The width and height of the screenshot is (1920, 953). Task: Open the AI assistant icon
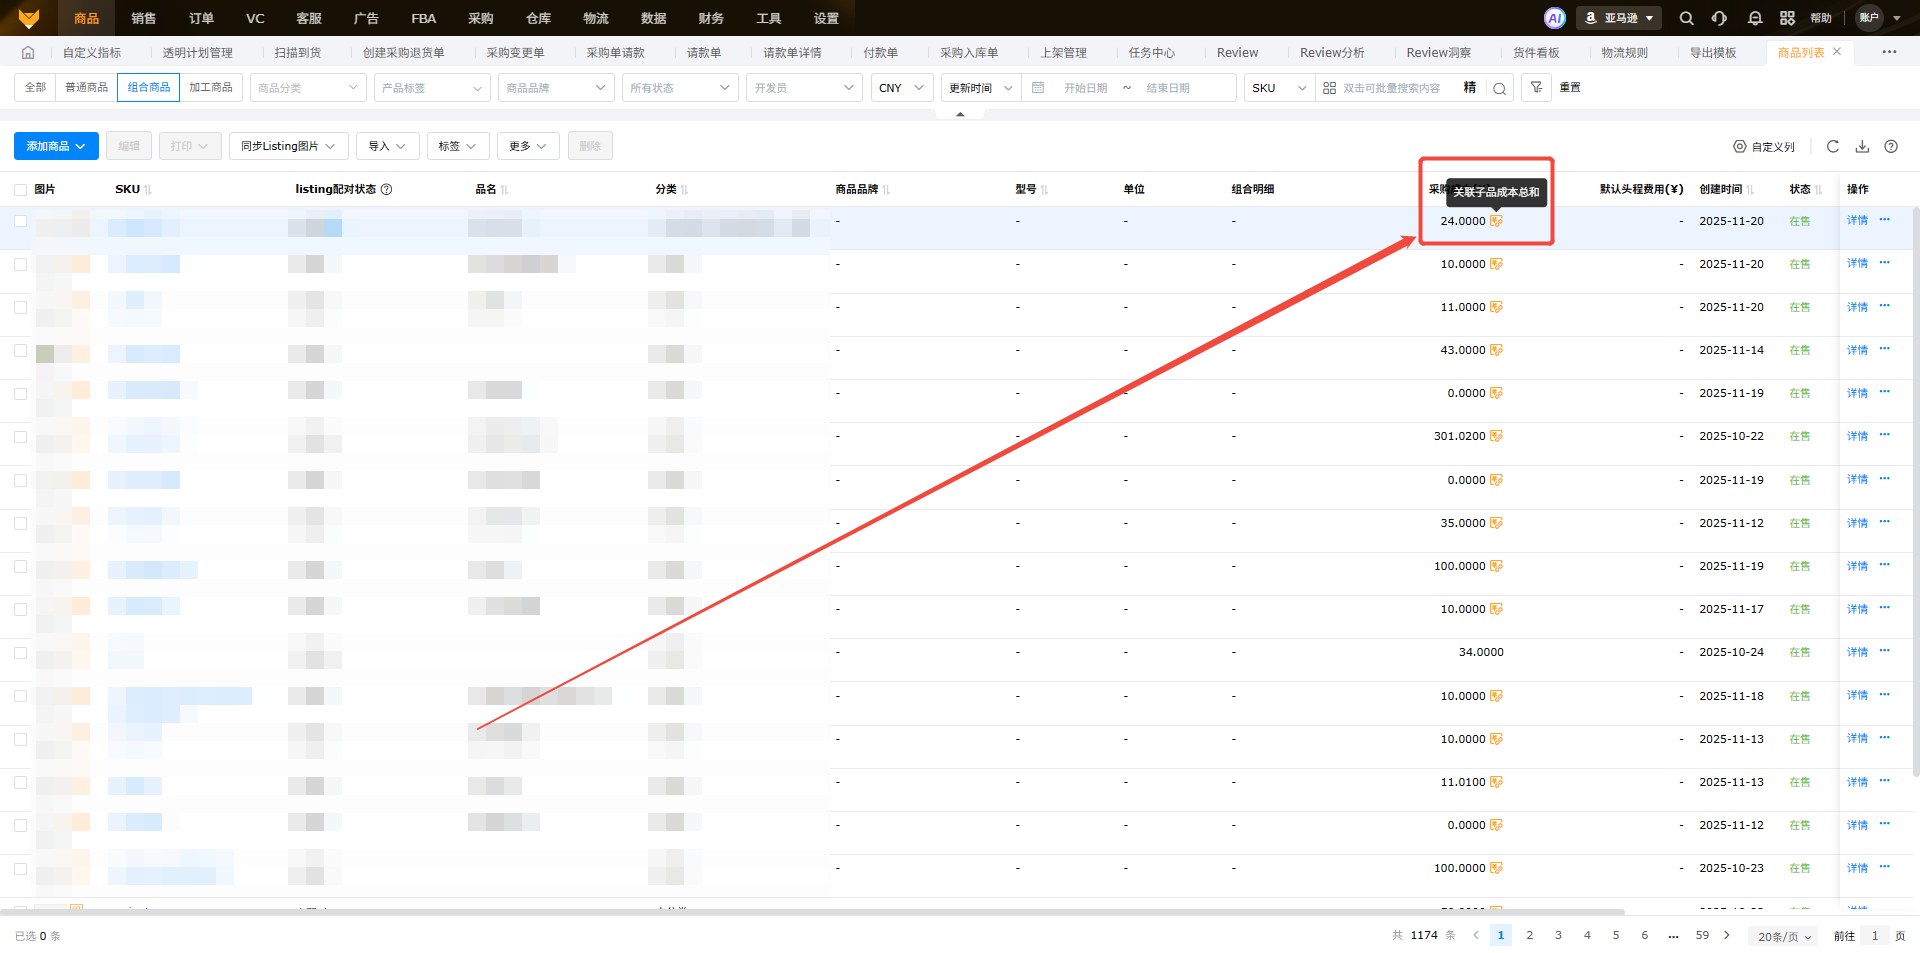pyautogui.click(x=1554, y=18)
